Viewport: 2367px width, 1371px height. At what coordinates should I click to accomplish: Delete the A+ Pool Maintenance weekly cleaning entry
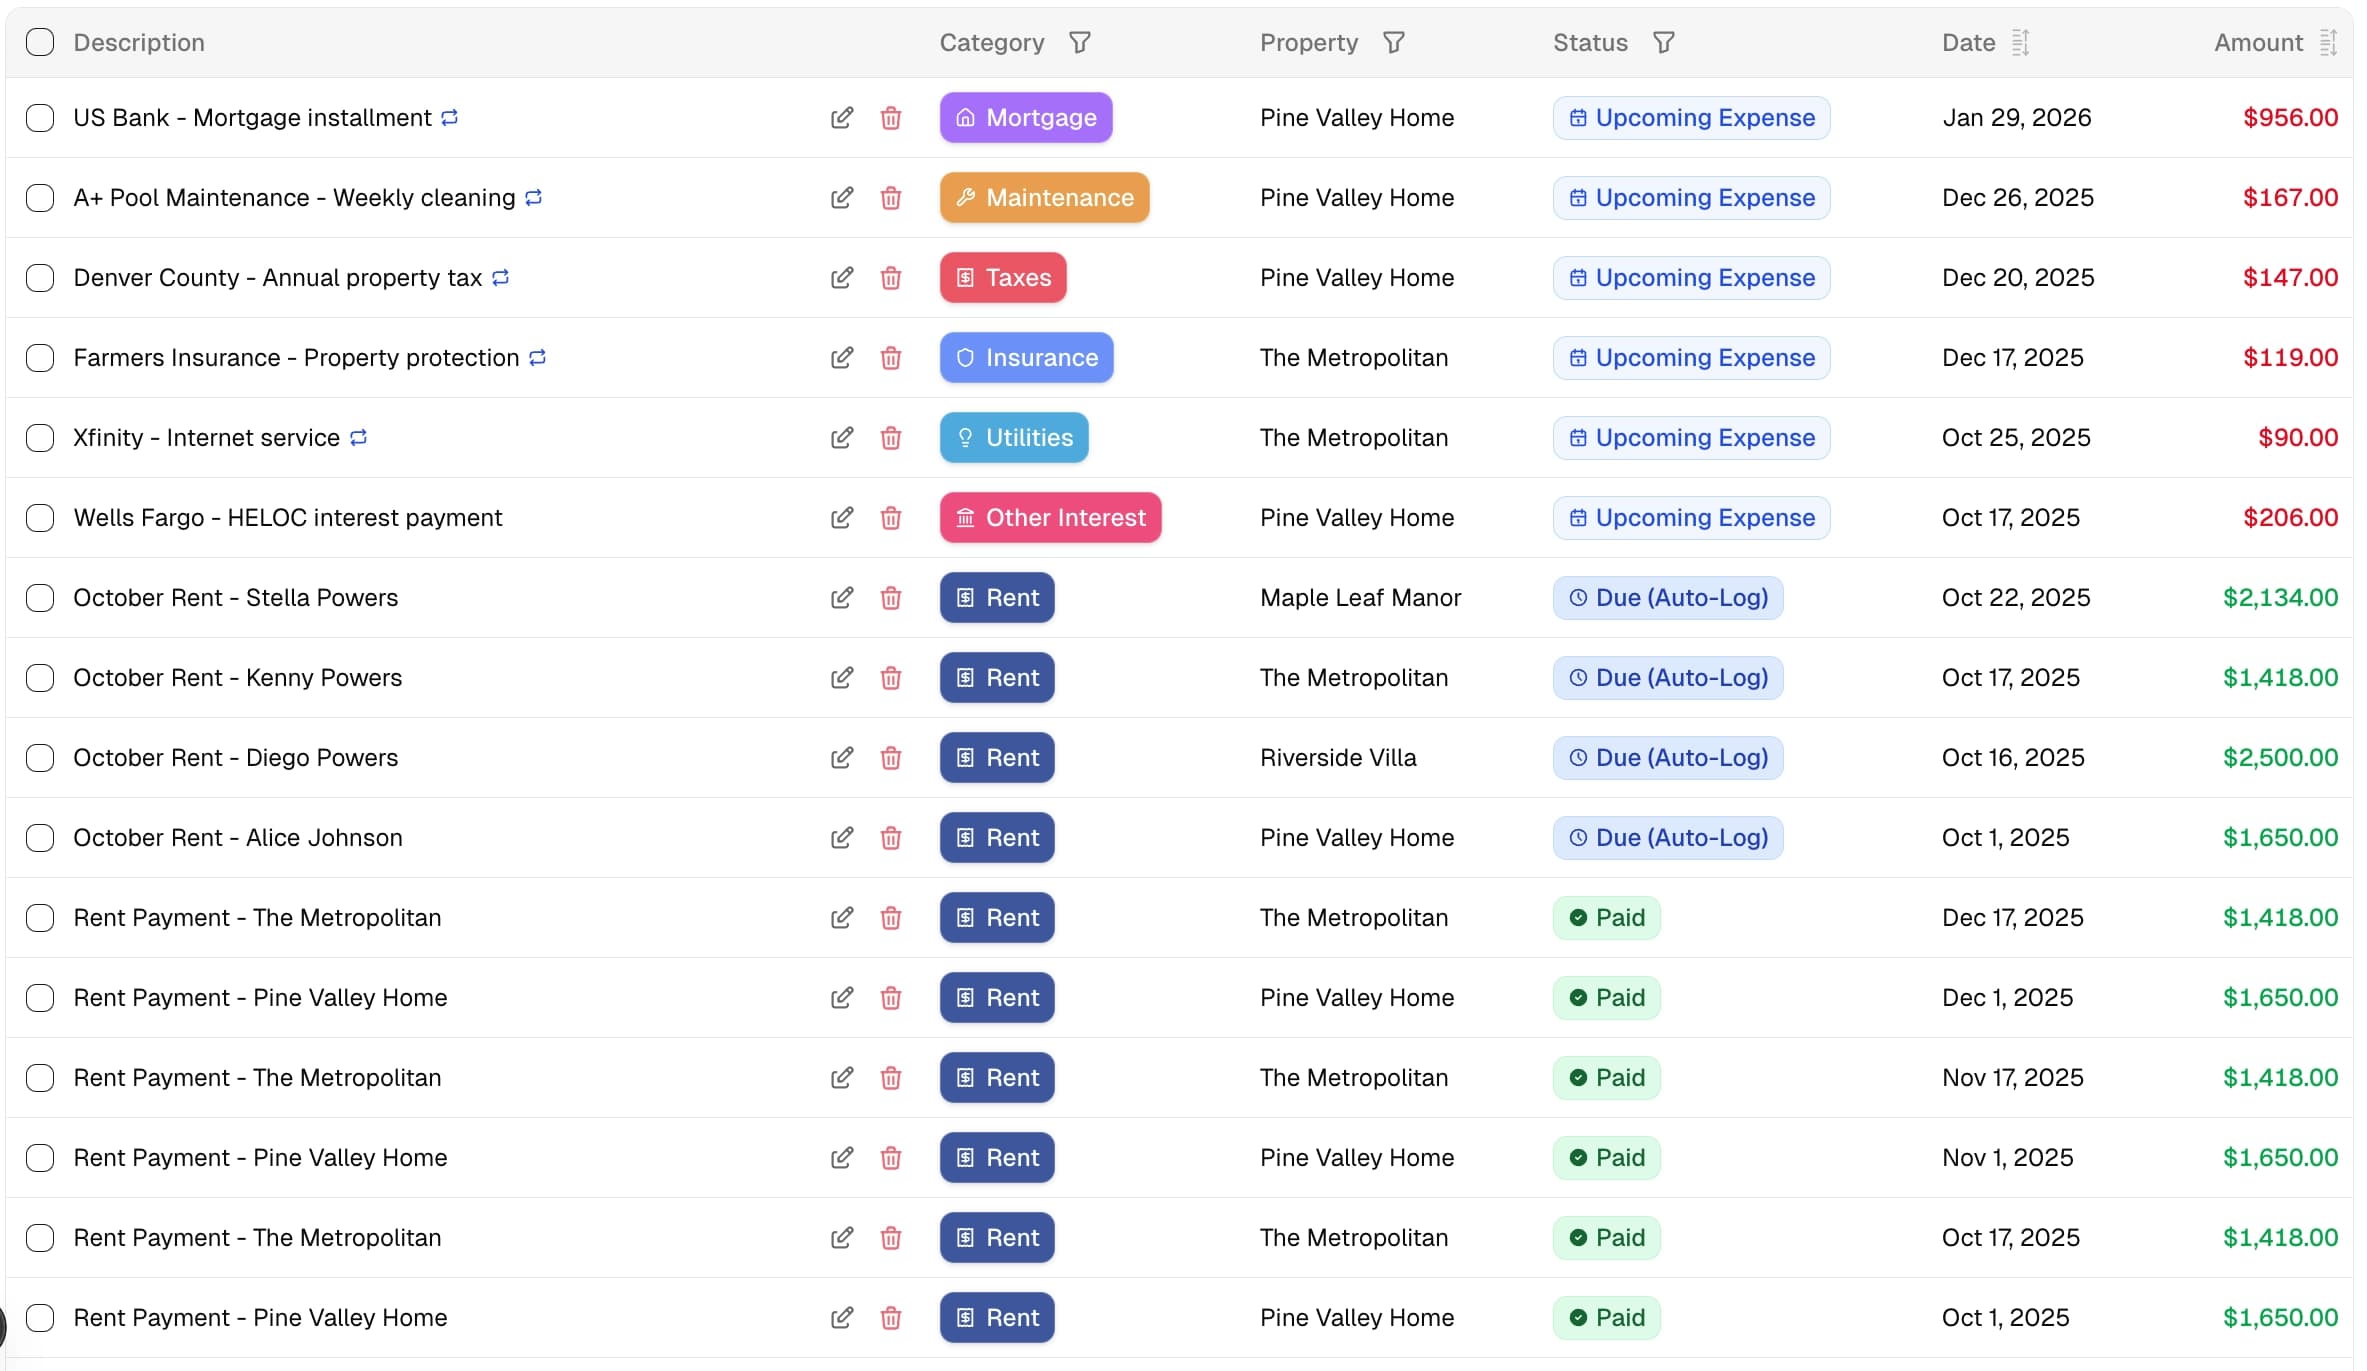tap(892, 198)
